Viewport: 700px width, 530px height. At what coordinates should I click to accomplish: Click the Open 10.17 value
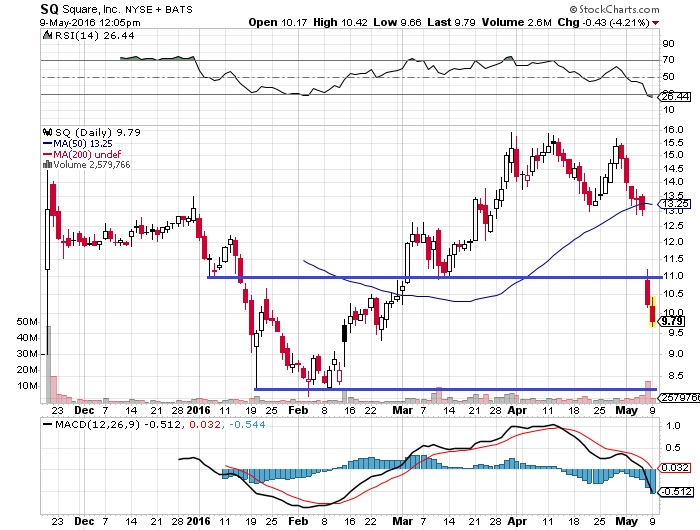[x=278, y=22]
